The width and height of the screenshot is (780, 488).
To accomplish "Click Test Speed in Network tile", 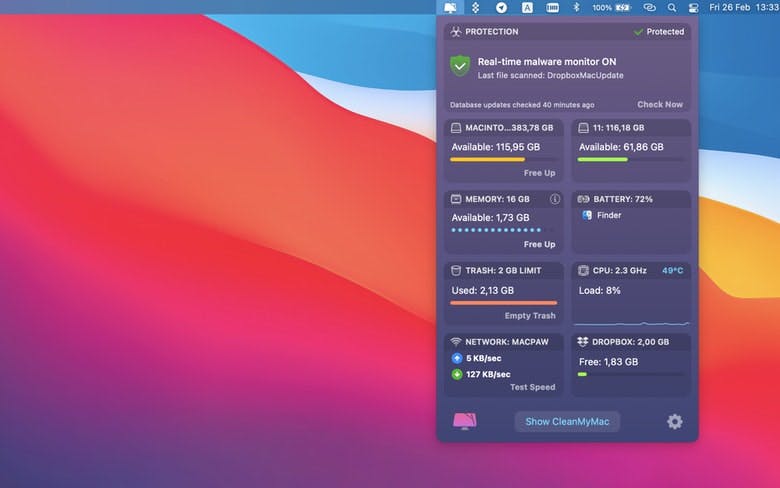I will tap(532, 387).
